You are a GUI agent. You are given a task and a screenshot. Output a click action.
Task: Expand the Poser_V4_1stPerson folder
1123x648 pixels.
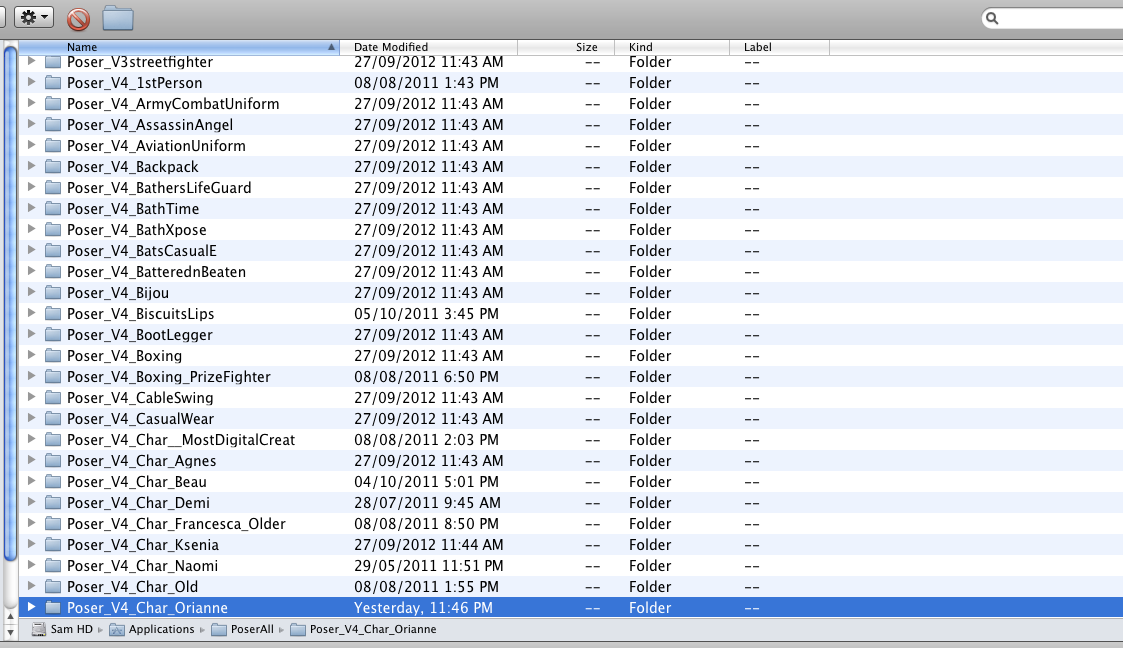(x=32, y=82)
